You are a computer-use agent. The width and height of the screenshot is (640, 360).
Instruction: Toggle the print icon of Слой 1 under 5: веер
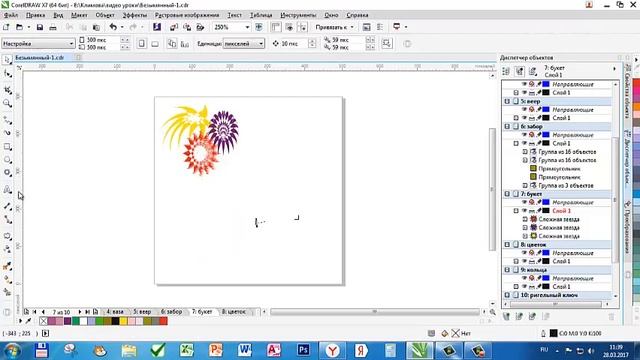(x=532, y=118)
